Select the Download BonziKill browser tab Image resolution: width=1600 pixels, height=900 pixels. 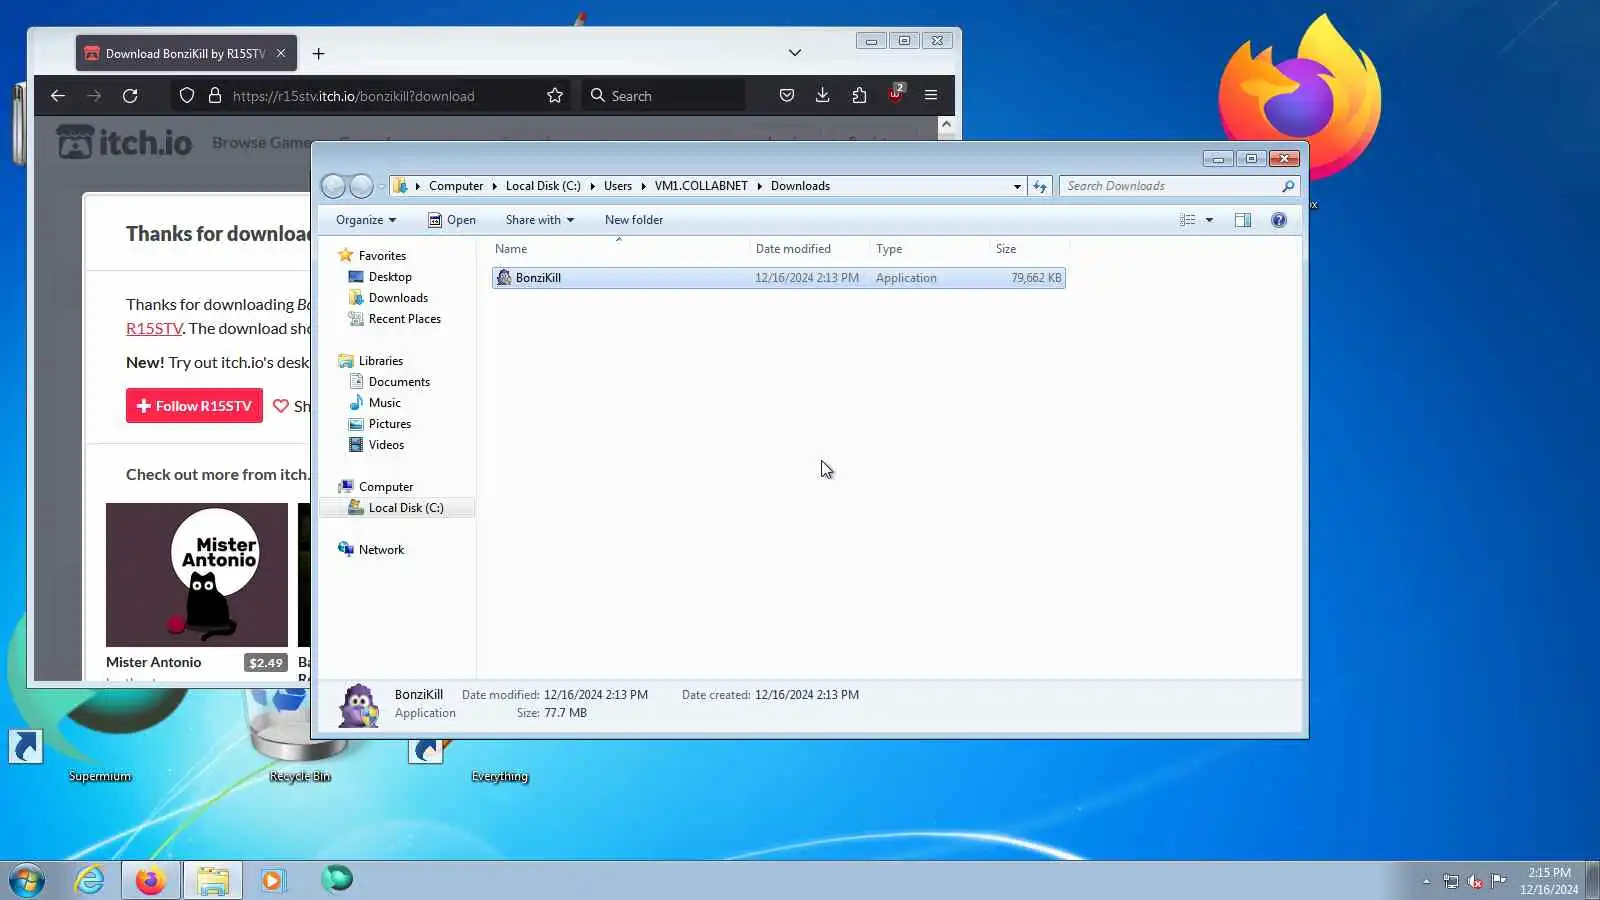point(186,54)
